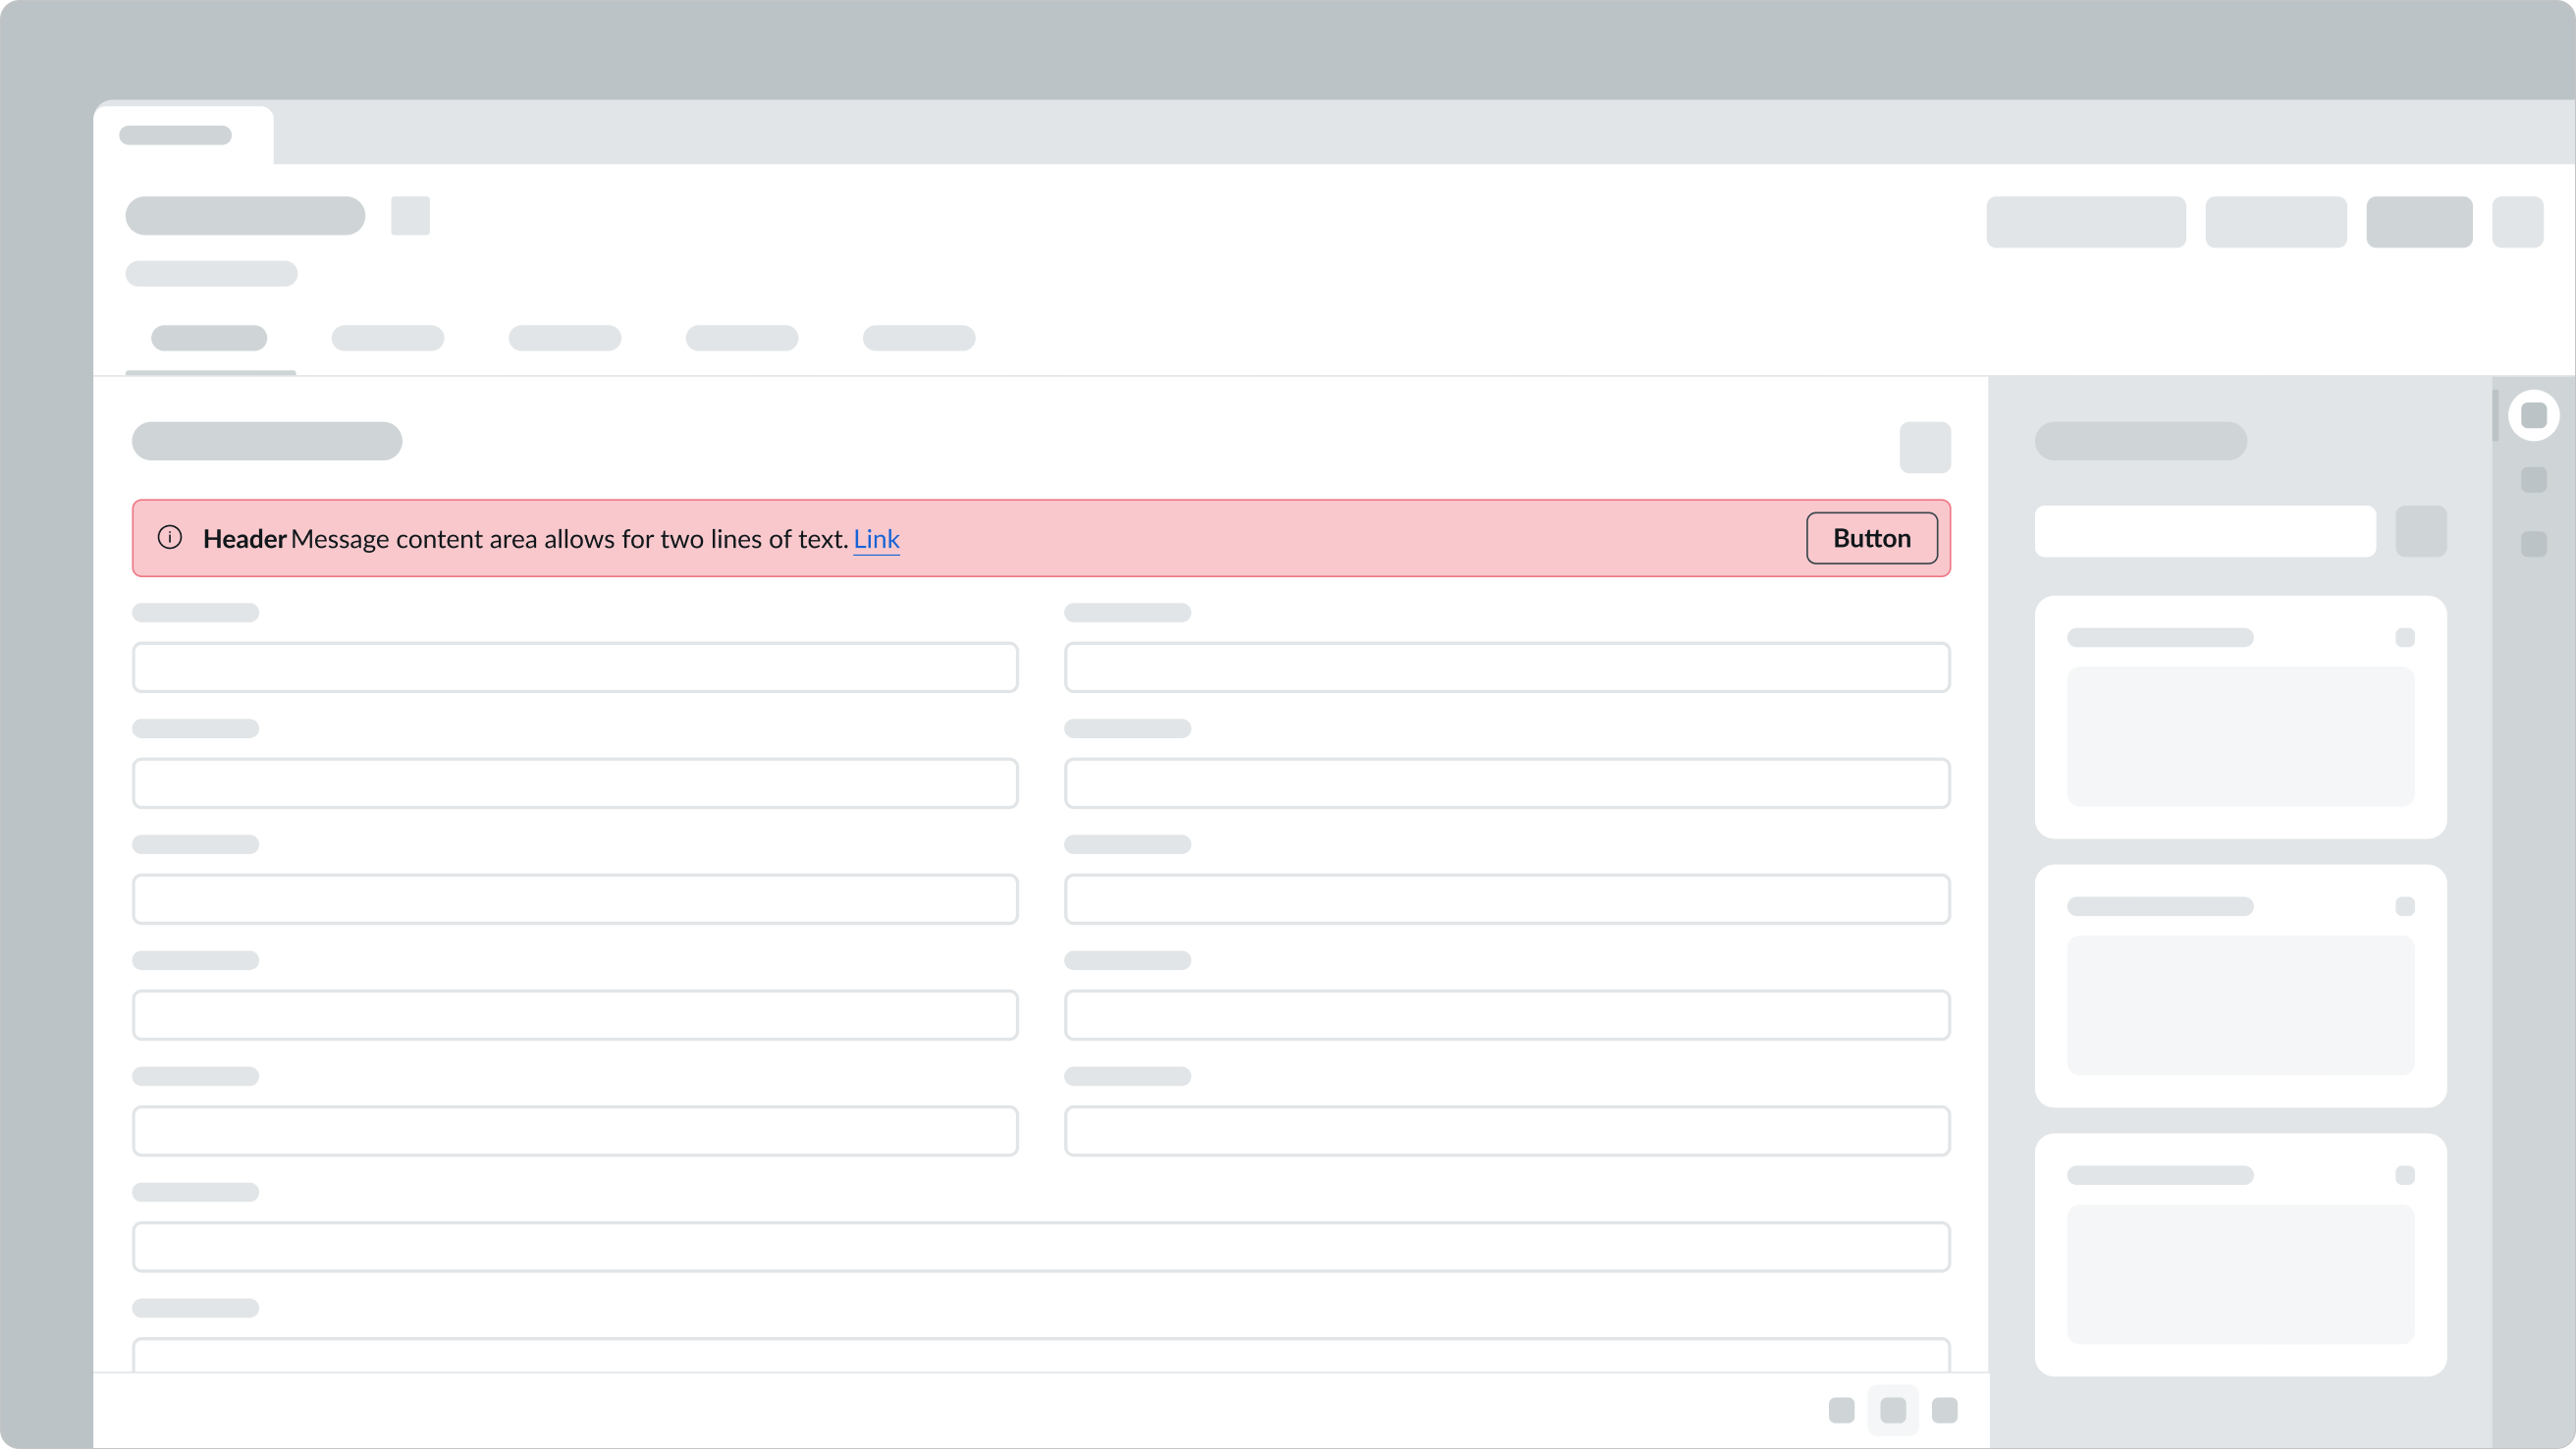The width and height of the screenshot is (2576, 1449).
Task: Click the rightmost icon in the bottom toolbar
Action: coord(1944,1409)
